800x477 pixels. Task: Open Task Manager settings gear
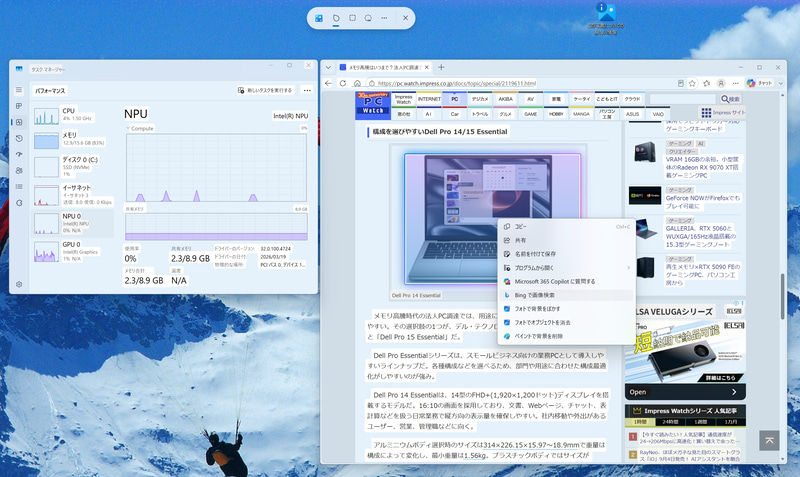point(19,284)
